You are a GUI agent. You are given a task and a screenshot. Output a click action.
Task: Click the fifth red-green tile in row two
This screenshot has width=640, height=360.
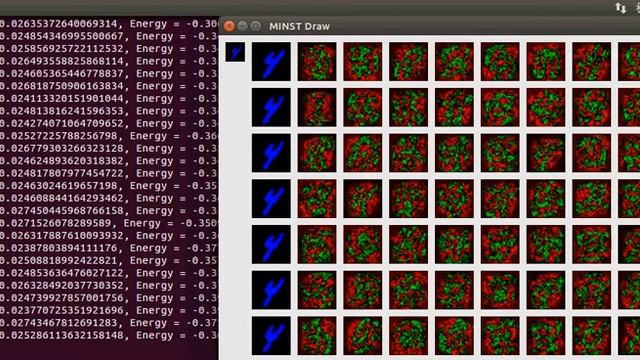[x=500, y=107]
